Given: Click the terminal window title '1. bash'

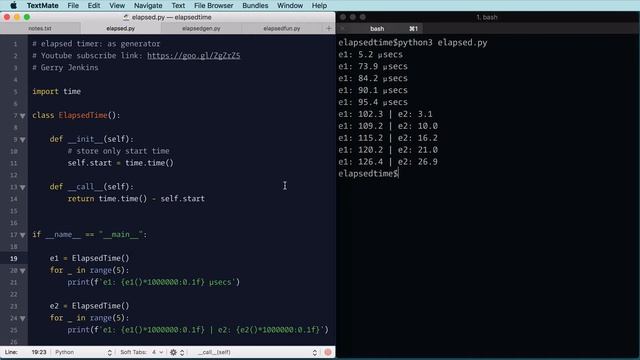Looking at the screenshot, I should 487,17.
